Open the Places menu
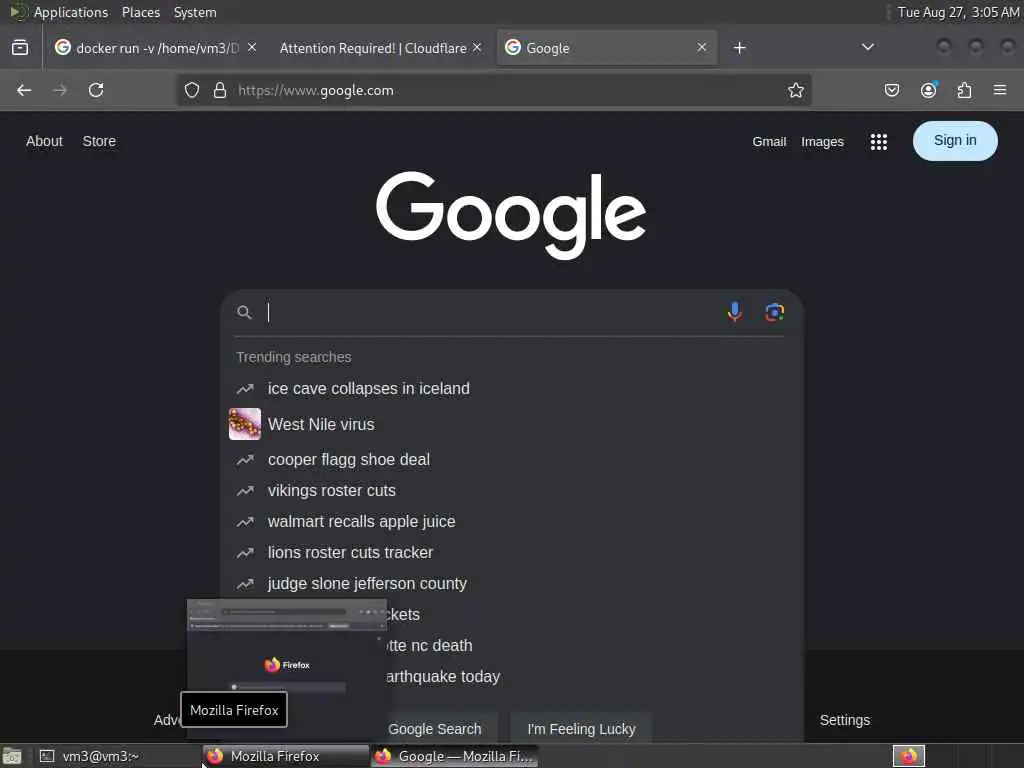 click(140, 12)
